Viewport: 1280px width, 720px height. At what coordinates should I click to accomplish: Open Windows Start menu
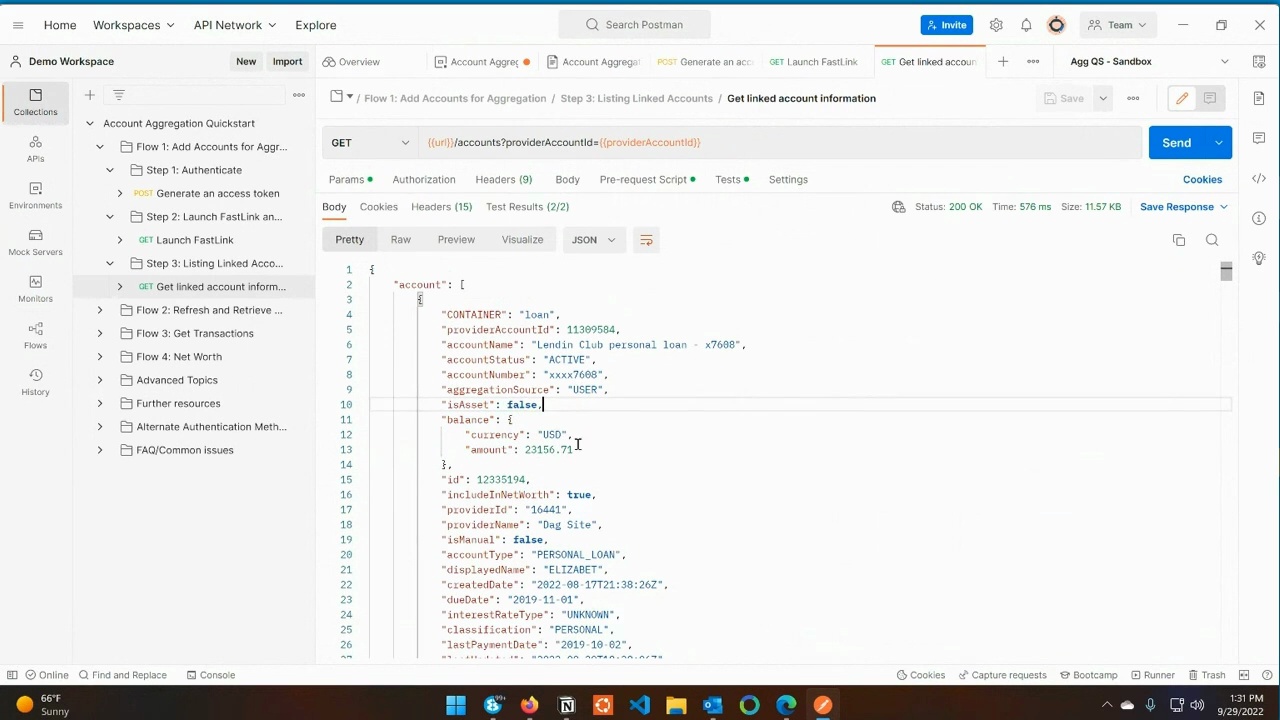(x=456, y=705)
